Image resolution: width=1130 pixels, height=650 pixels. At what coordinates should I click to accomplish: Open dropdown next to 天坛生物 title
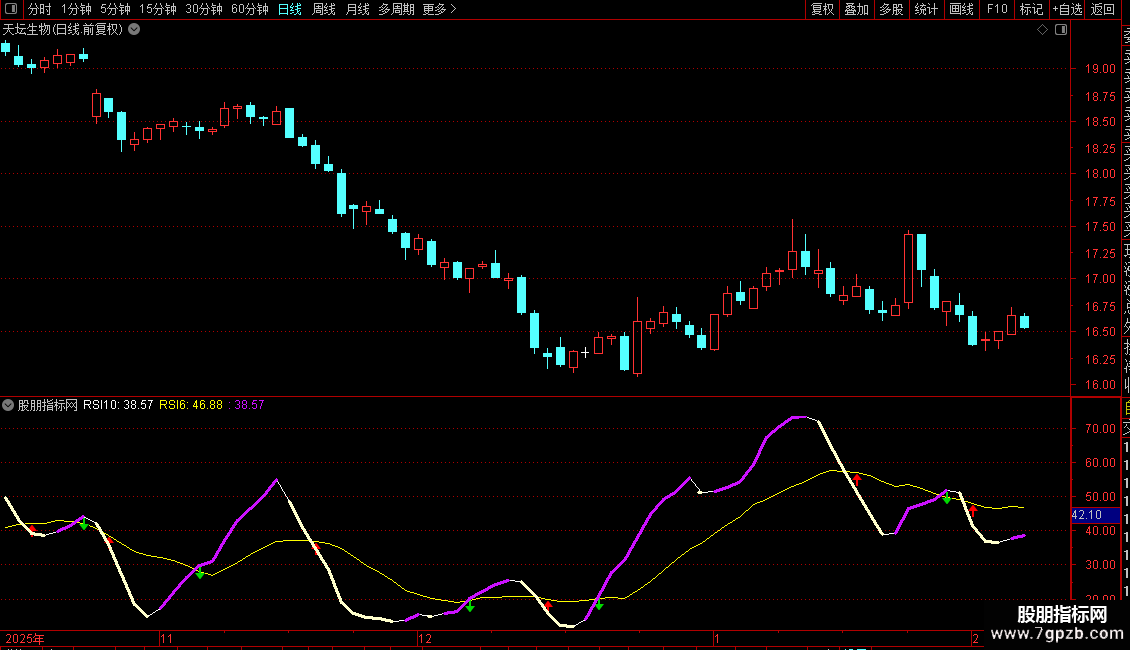pyautogui.click(x=134, y=30)
